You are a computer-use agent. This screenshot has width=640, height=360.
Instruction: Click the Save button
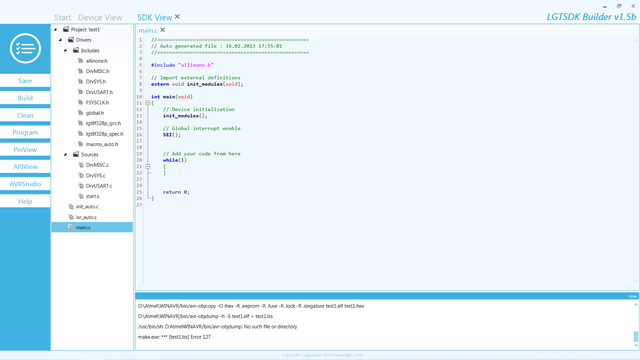click(x=25, y=81)
